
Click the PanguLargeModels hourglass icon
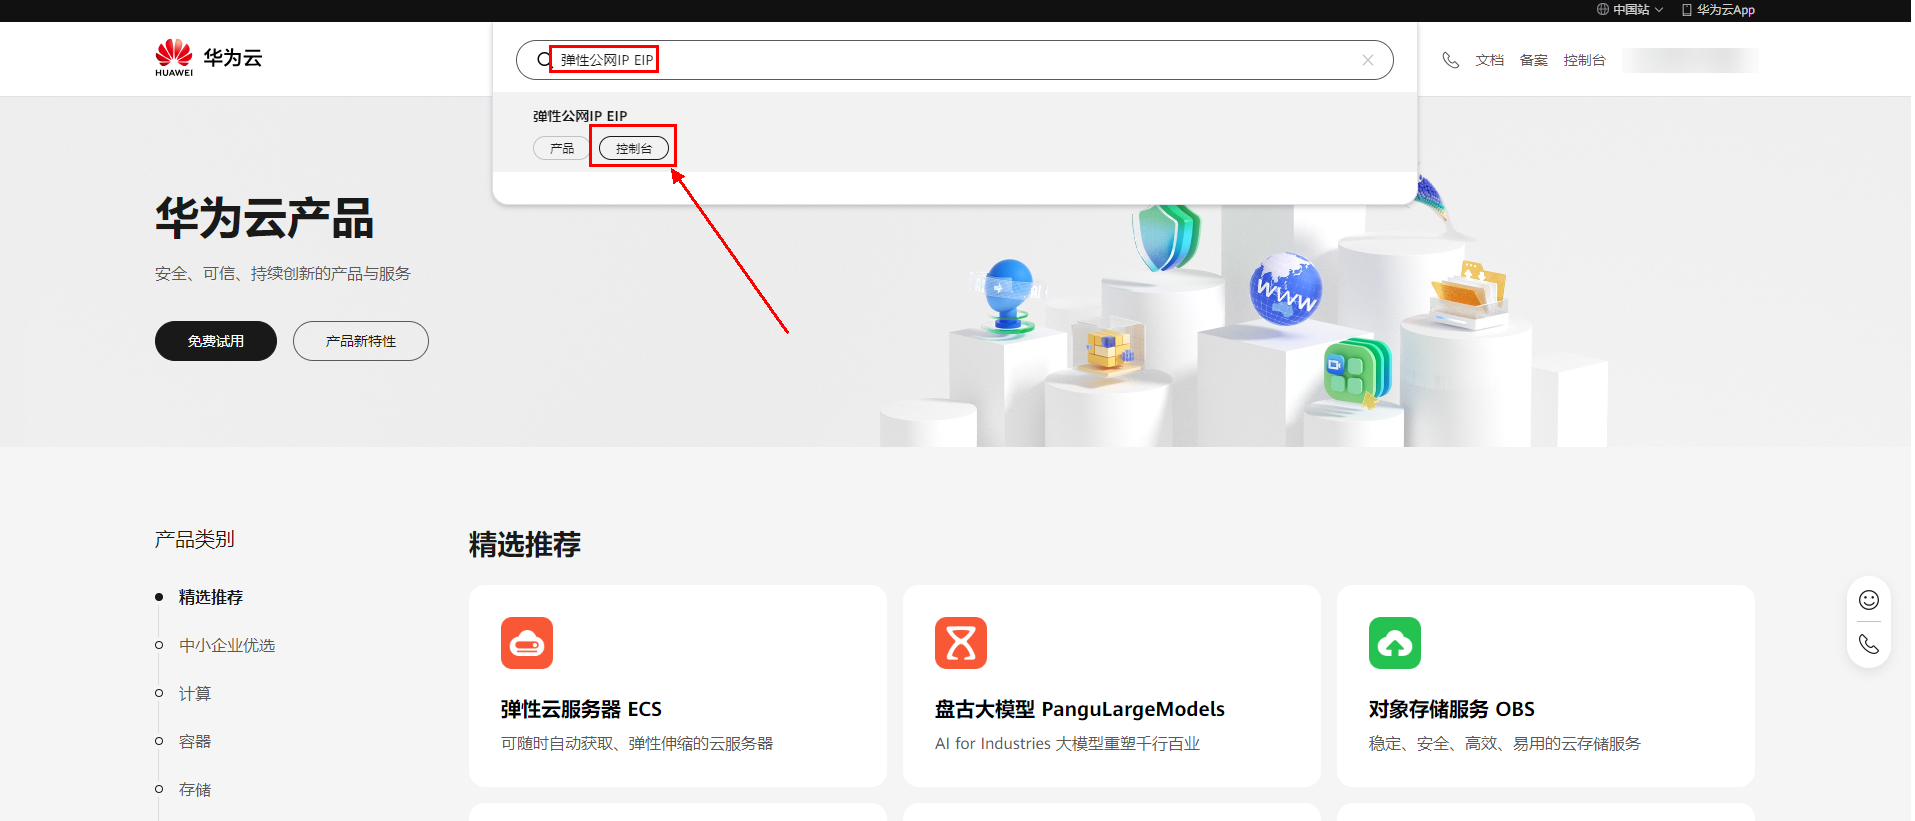pos(961,643)
